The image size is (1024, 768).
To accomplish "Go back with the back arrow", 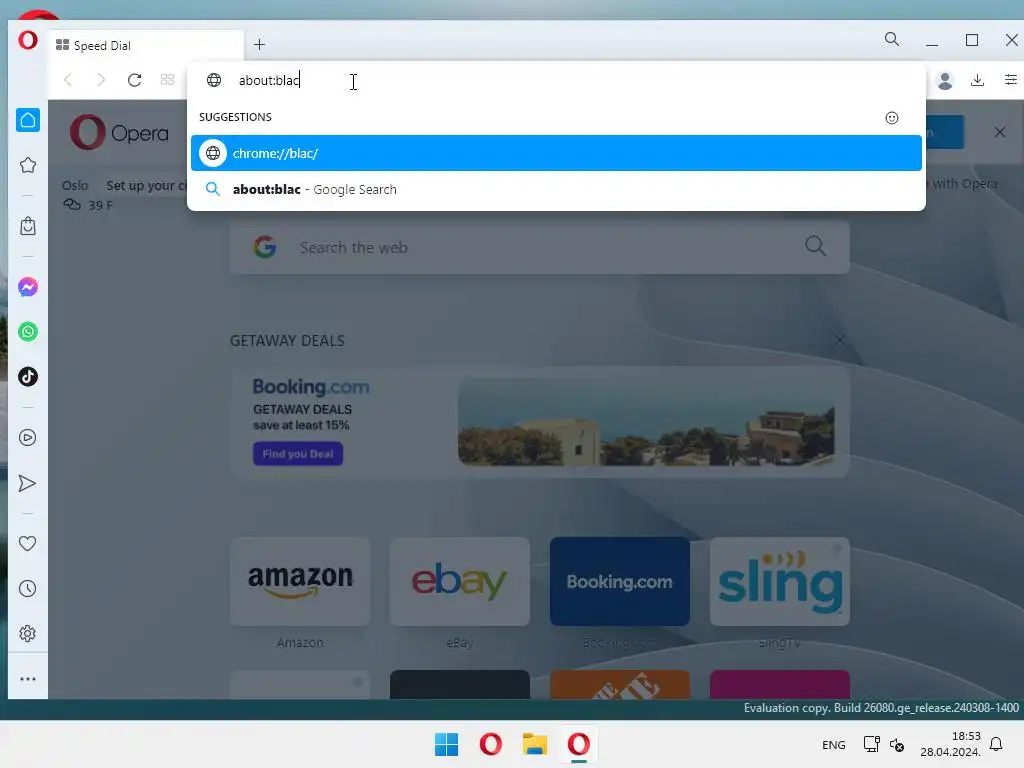I will (x=68, y=80).
